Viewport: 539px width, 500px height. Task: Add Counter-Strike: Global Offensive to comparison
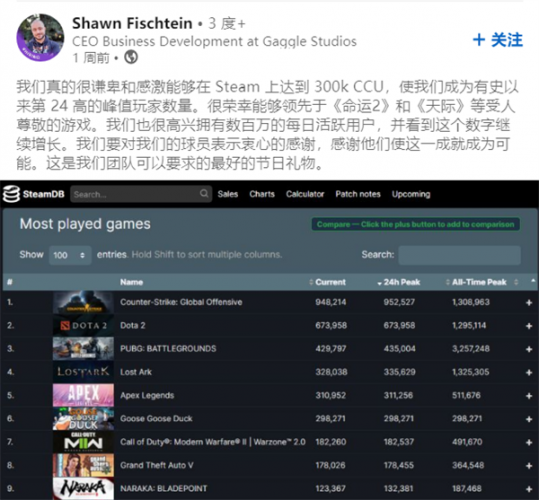[x=529, y=303]
